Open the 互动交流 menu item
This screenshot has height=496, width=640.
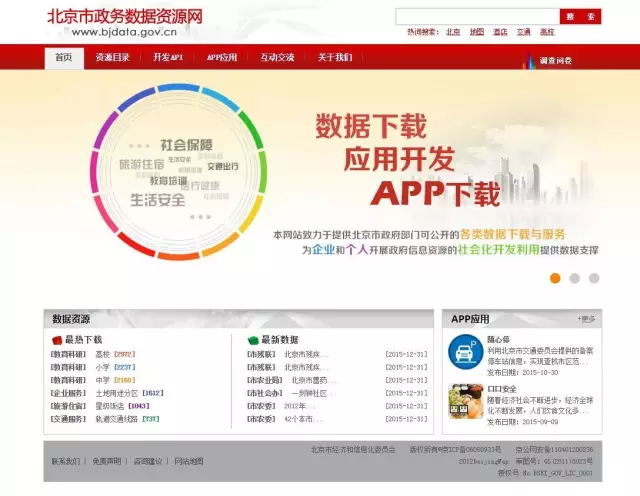[x=277, y=58]
